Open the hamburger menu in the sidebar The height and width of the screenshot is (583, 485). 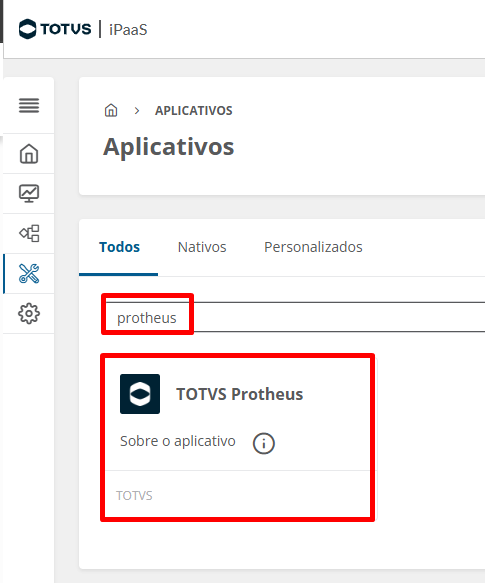pos(29,105)
